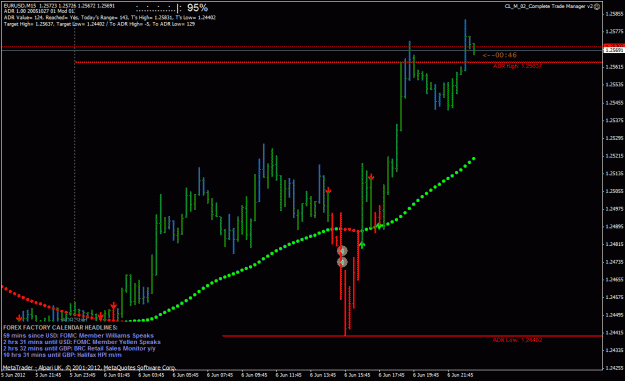625x381 pixels.
Task: Click the 1.25615 price axis label
Action: pos(614,67)
